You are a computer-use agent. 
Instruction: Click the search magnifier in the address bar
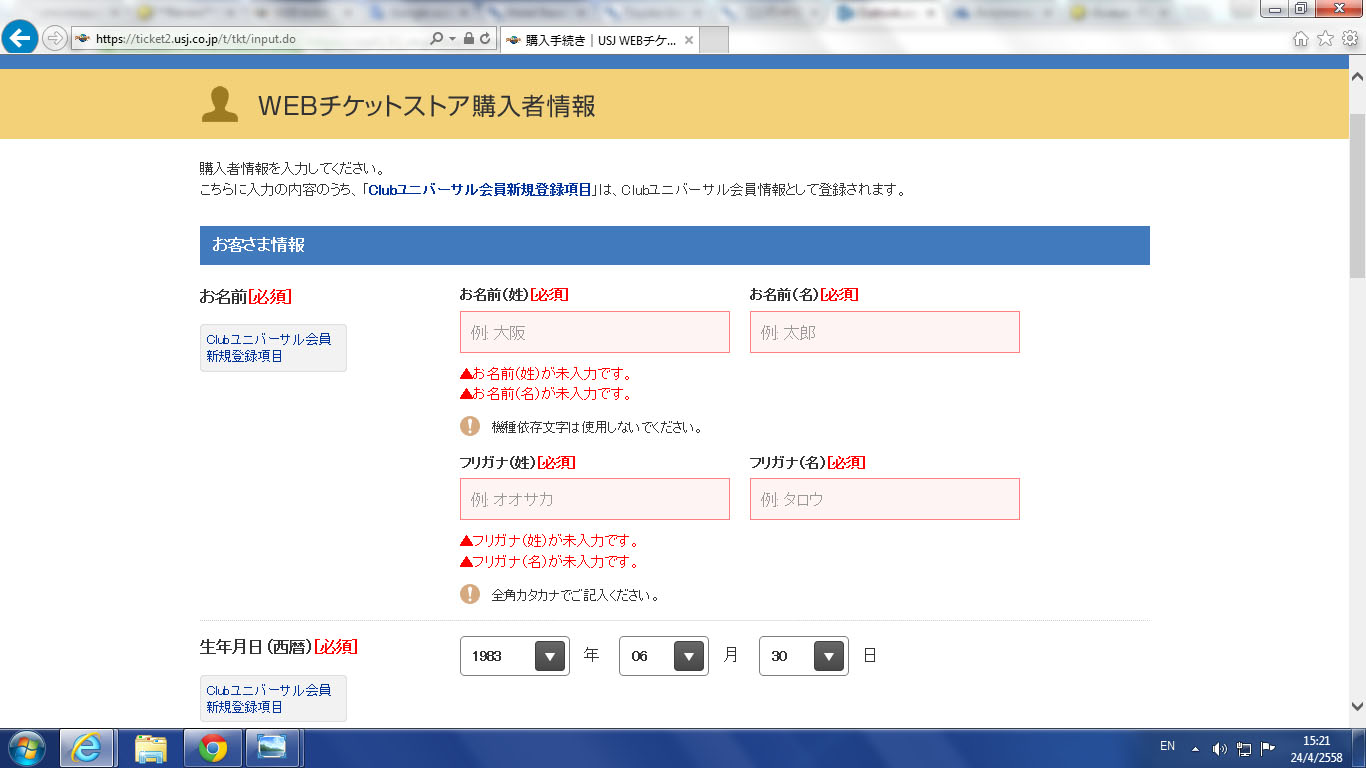(436, 39)
